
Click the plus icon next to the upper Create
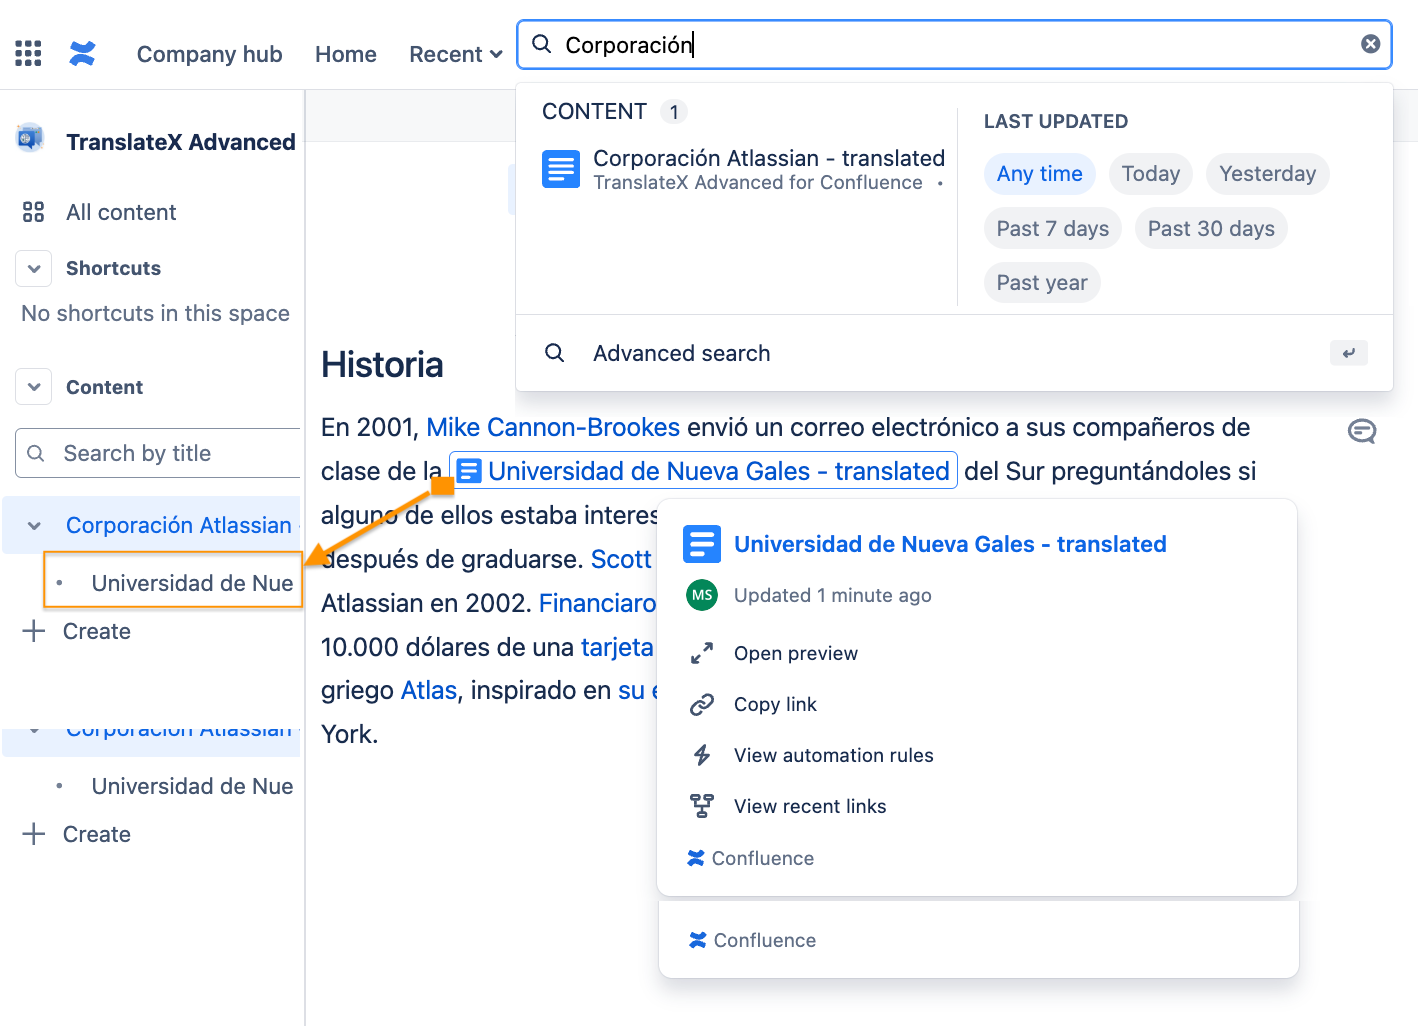pos(34,631)
